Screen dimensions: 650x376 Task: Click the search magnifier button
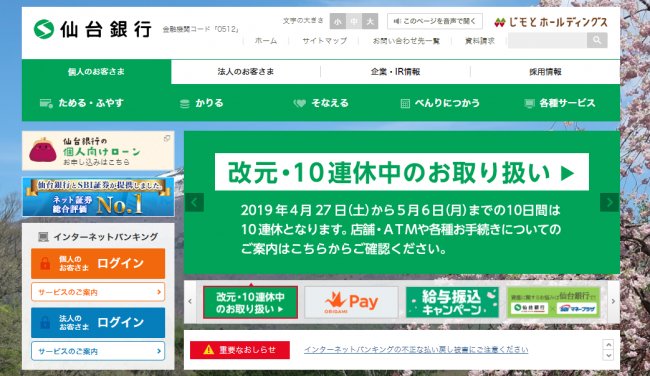pyautogui.click(x=597, y=40)
